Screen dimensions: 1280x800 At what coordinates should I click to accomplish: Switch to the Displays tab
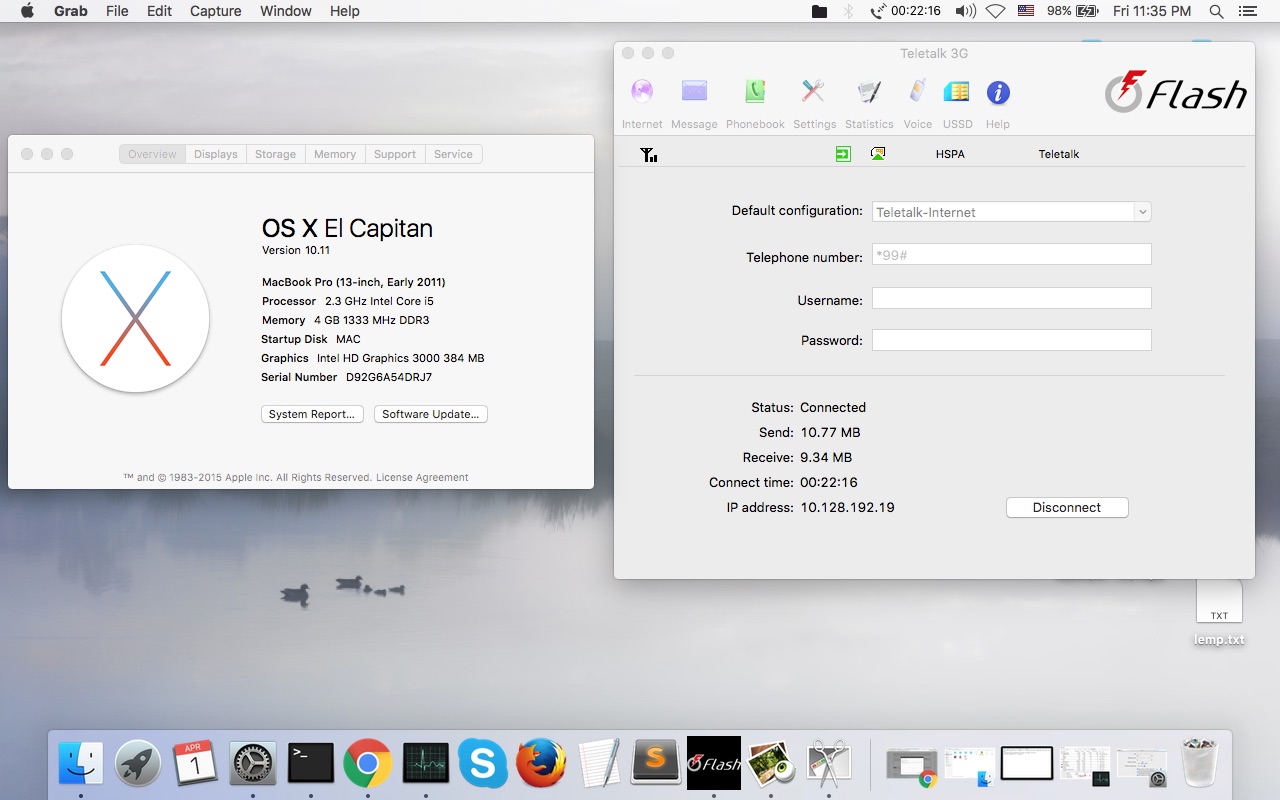pos(216,154)
